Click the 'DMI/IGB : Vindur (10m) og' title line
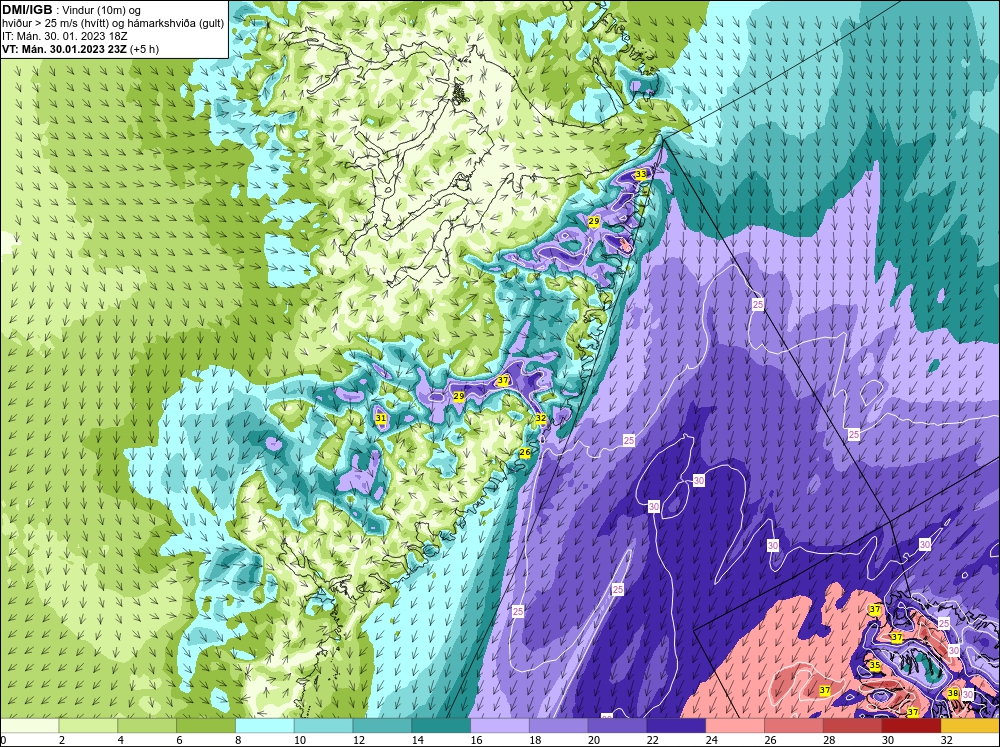Viewport: 1000px width, 747px height. tap(72, 10)
